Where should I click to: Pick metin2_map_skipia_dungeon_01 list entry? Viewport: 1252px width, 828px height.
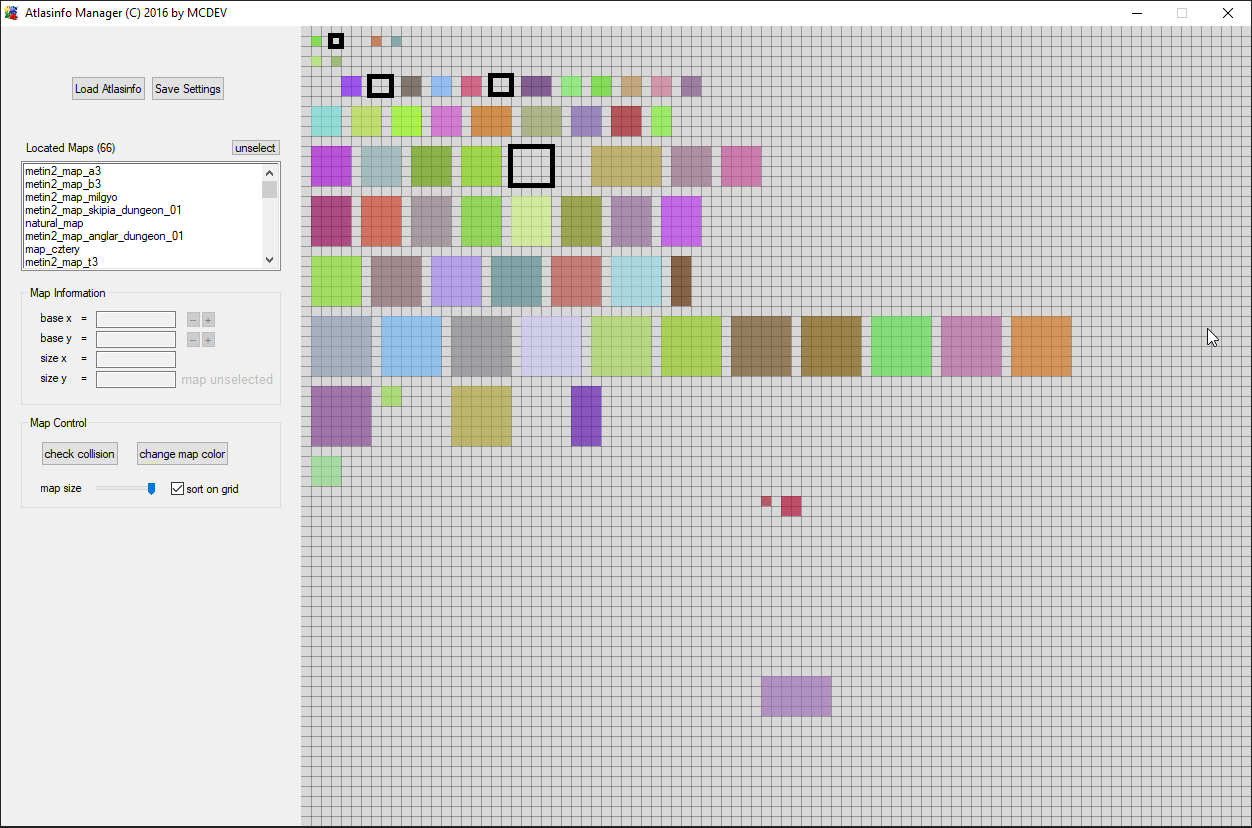coord(103,210)
